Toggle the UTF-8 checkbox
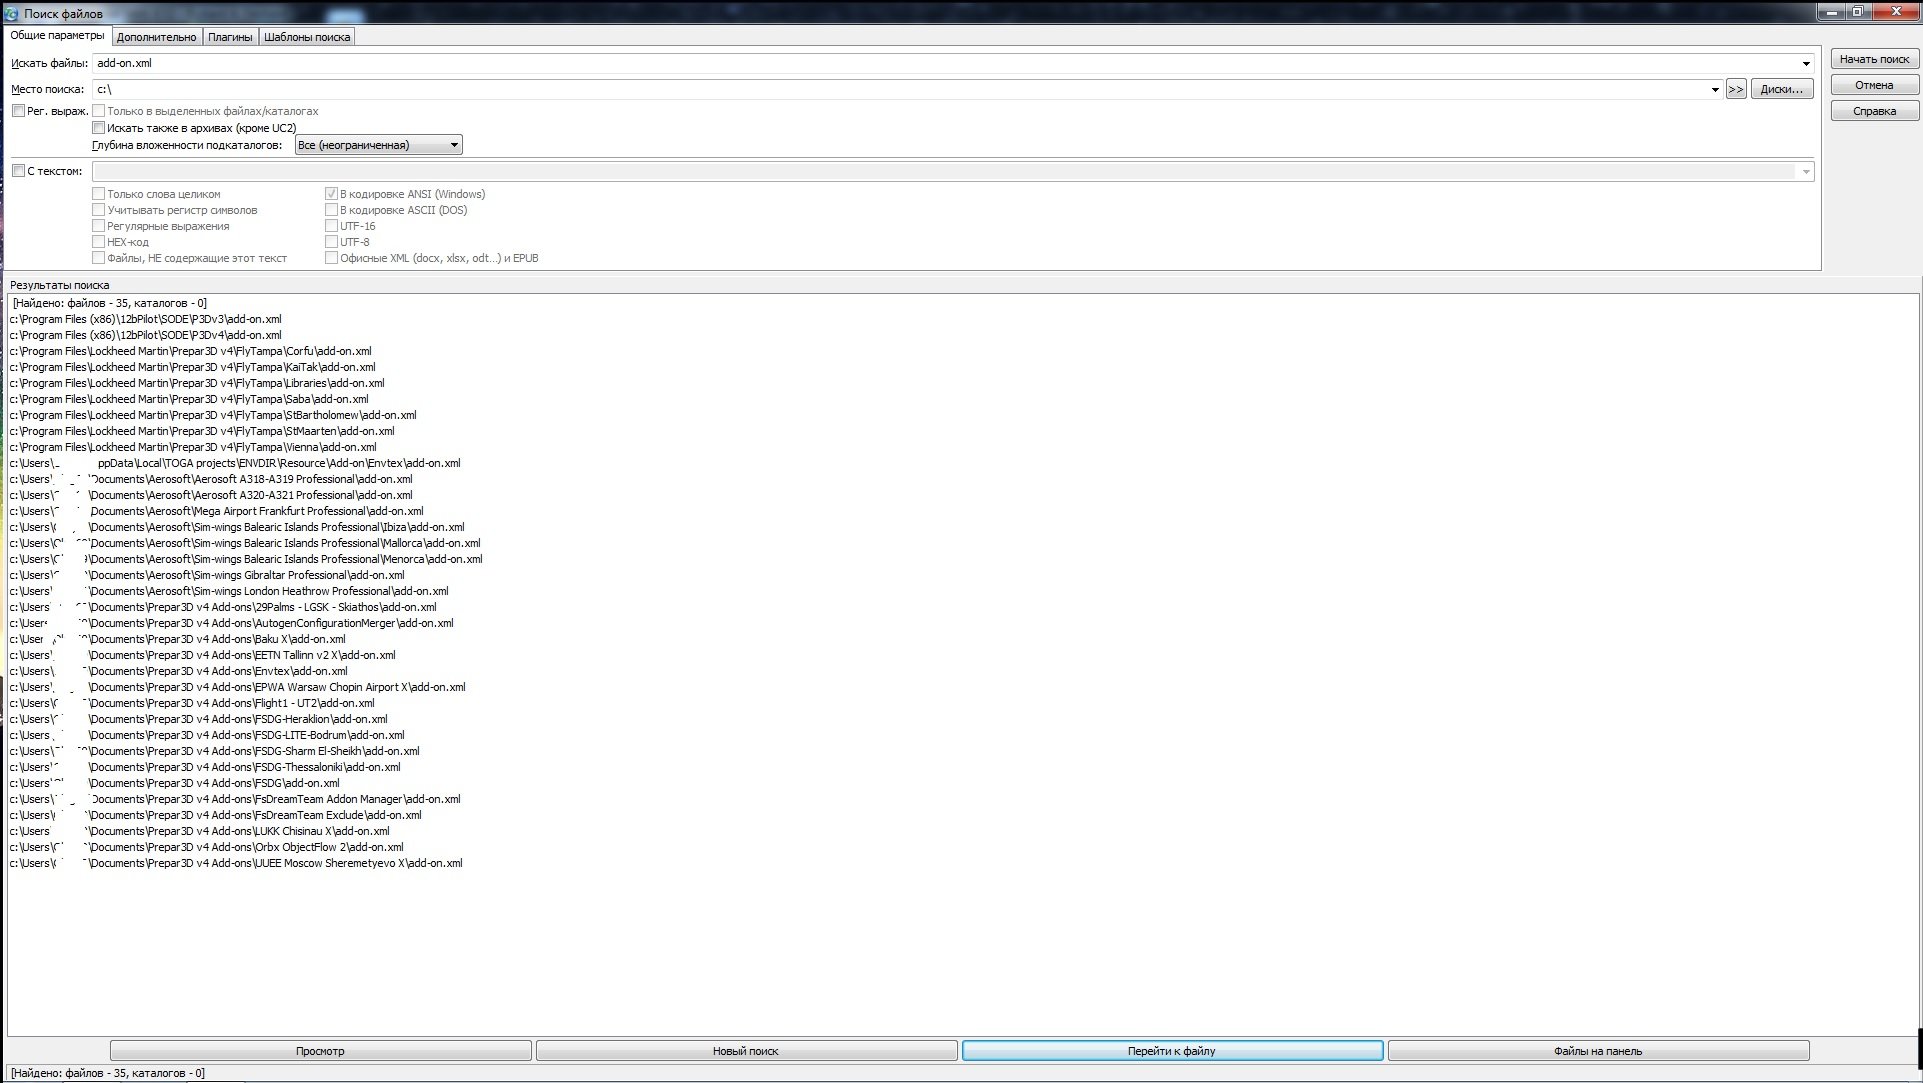The width and height of the screenshot is (1923, 1083). tap(331, 242)
